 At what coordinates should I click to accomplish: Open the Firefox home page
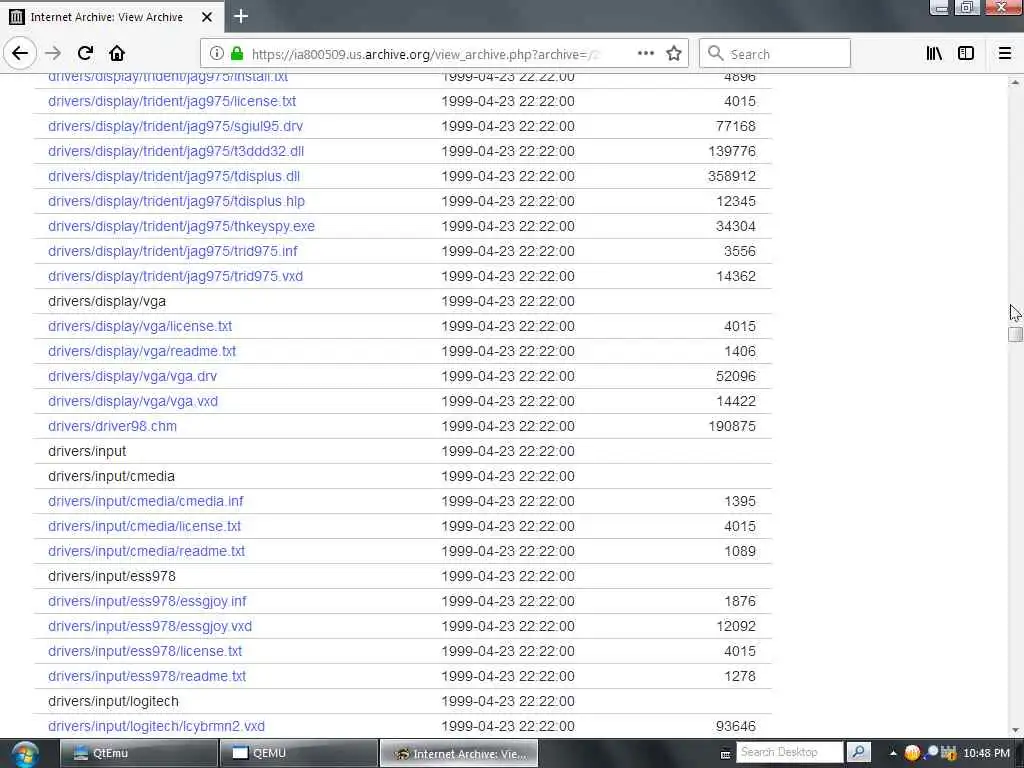coord(117,53)
